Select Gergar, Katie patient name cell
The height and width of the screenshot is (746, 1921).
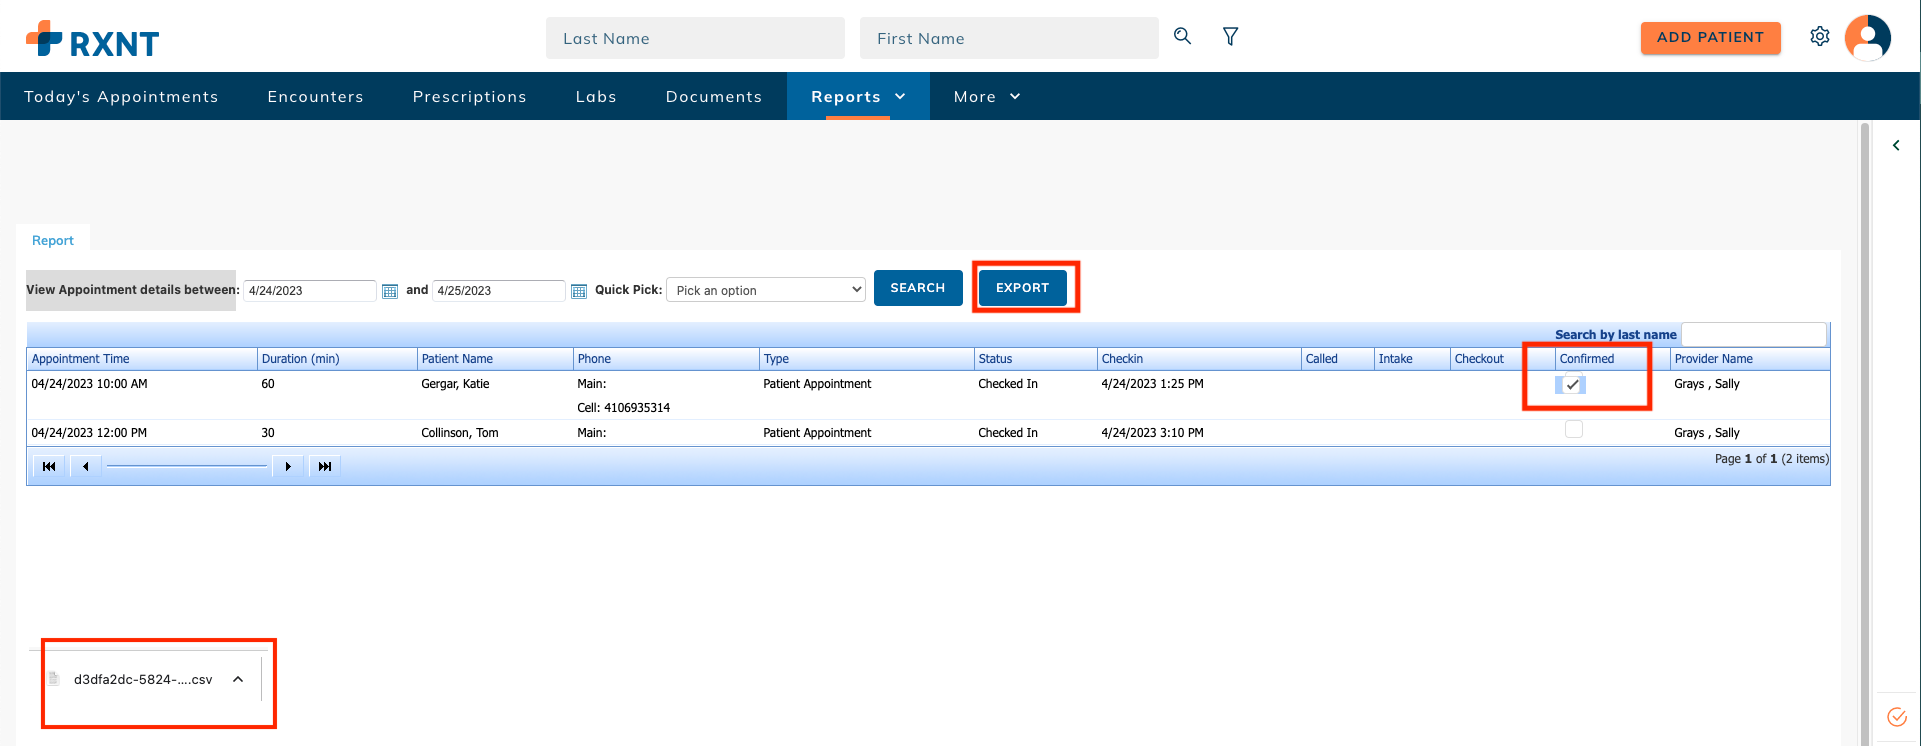tap(455, 384)
